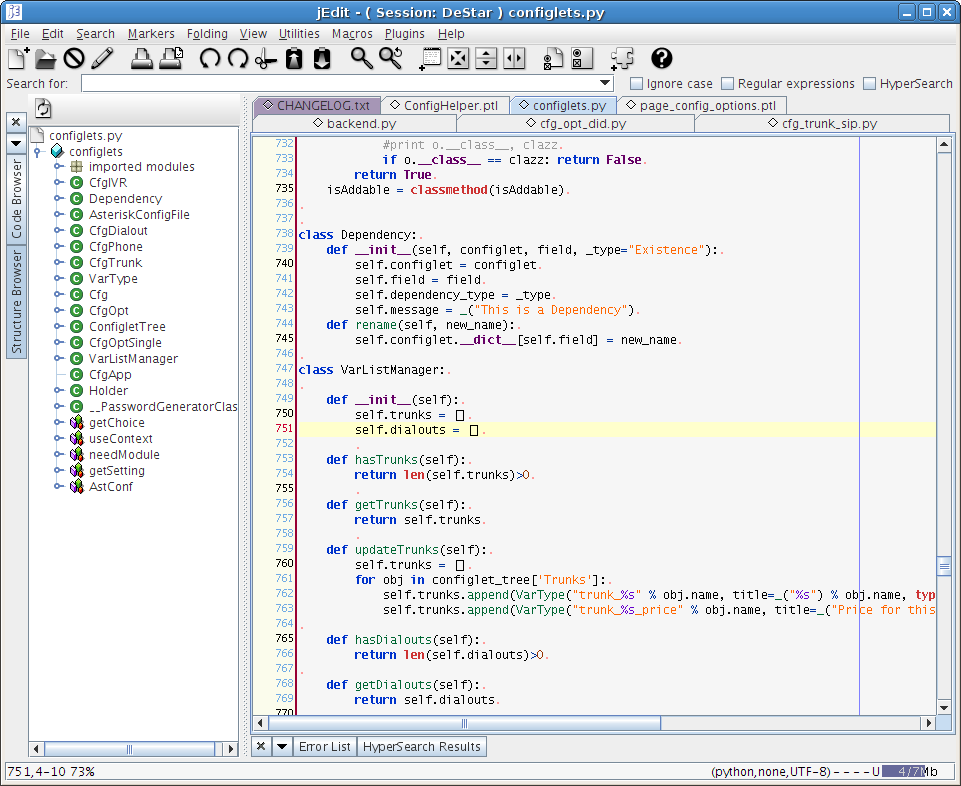Open the File menu

click(x=20, y=34)
